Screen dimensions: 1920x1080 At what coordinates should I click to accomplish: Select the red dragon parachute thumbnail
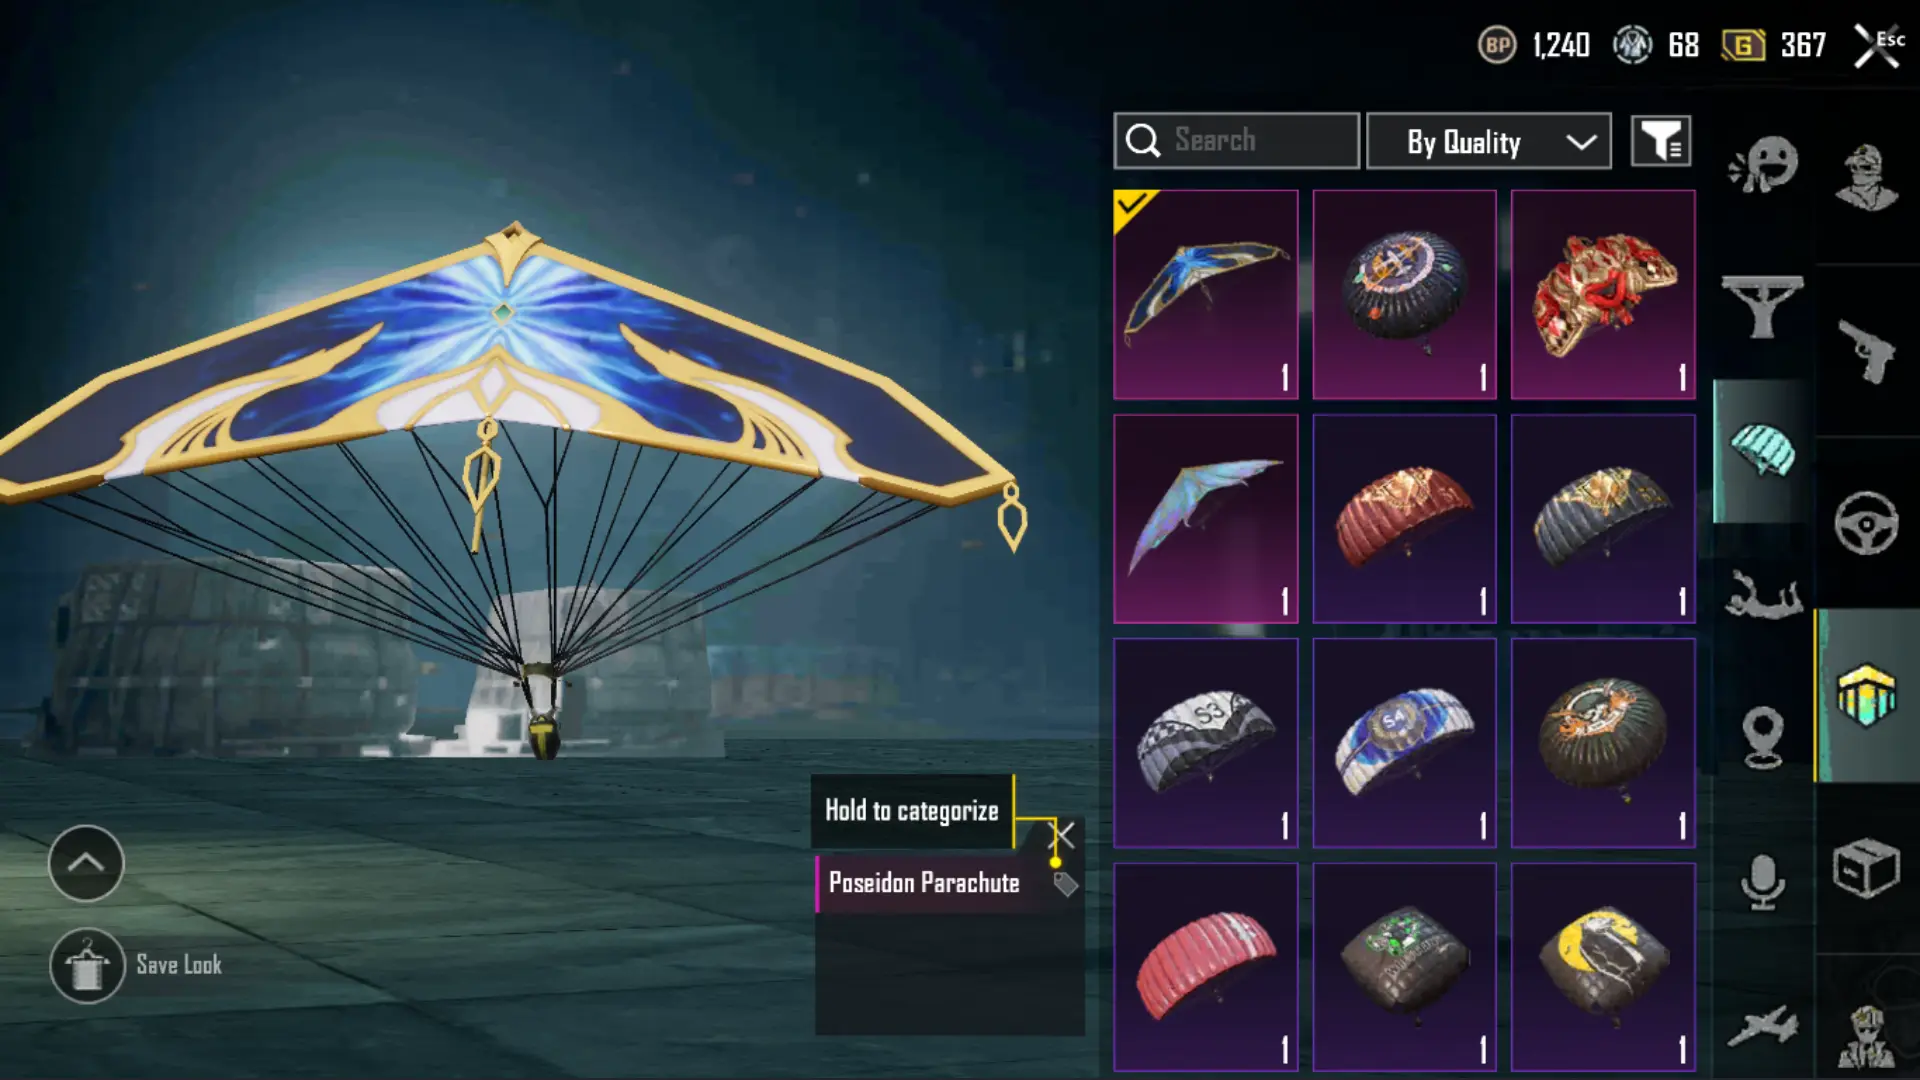pos(1603,295)
